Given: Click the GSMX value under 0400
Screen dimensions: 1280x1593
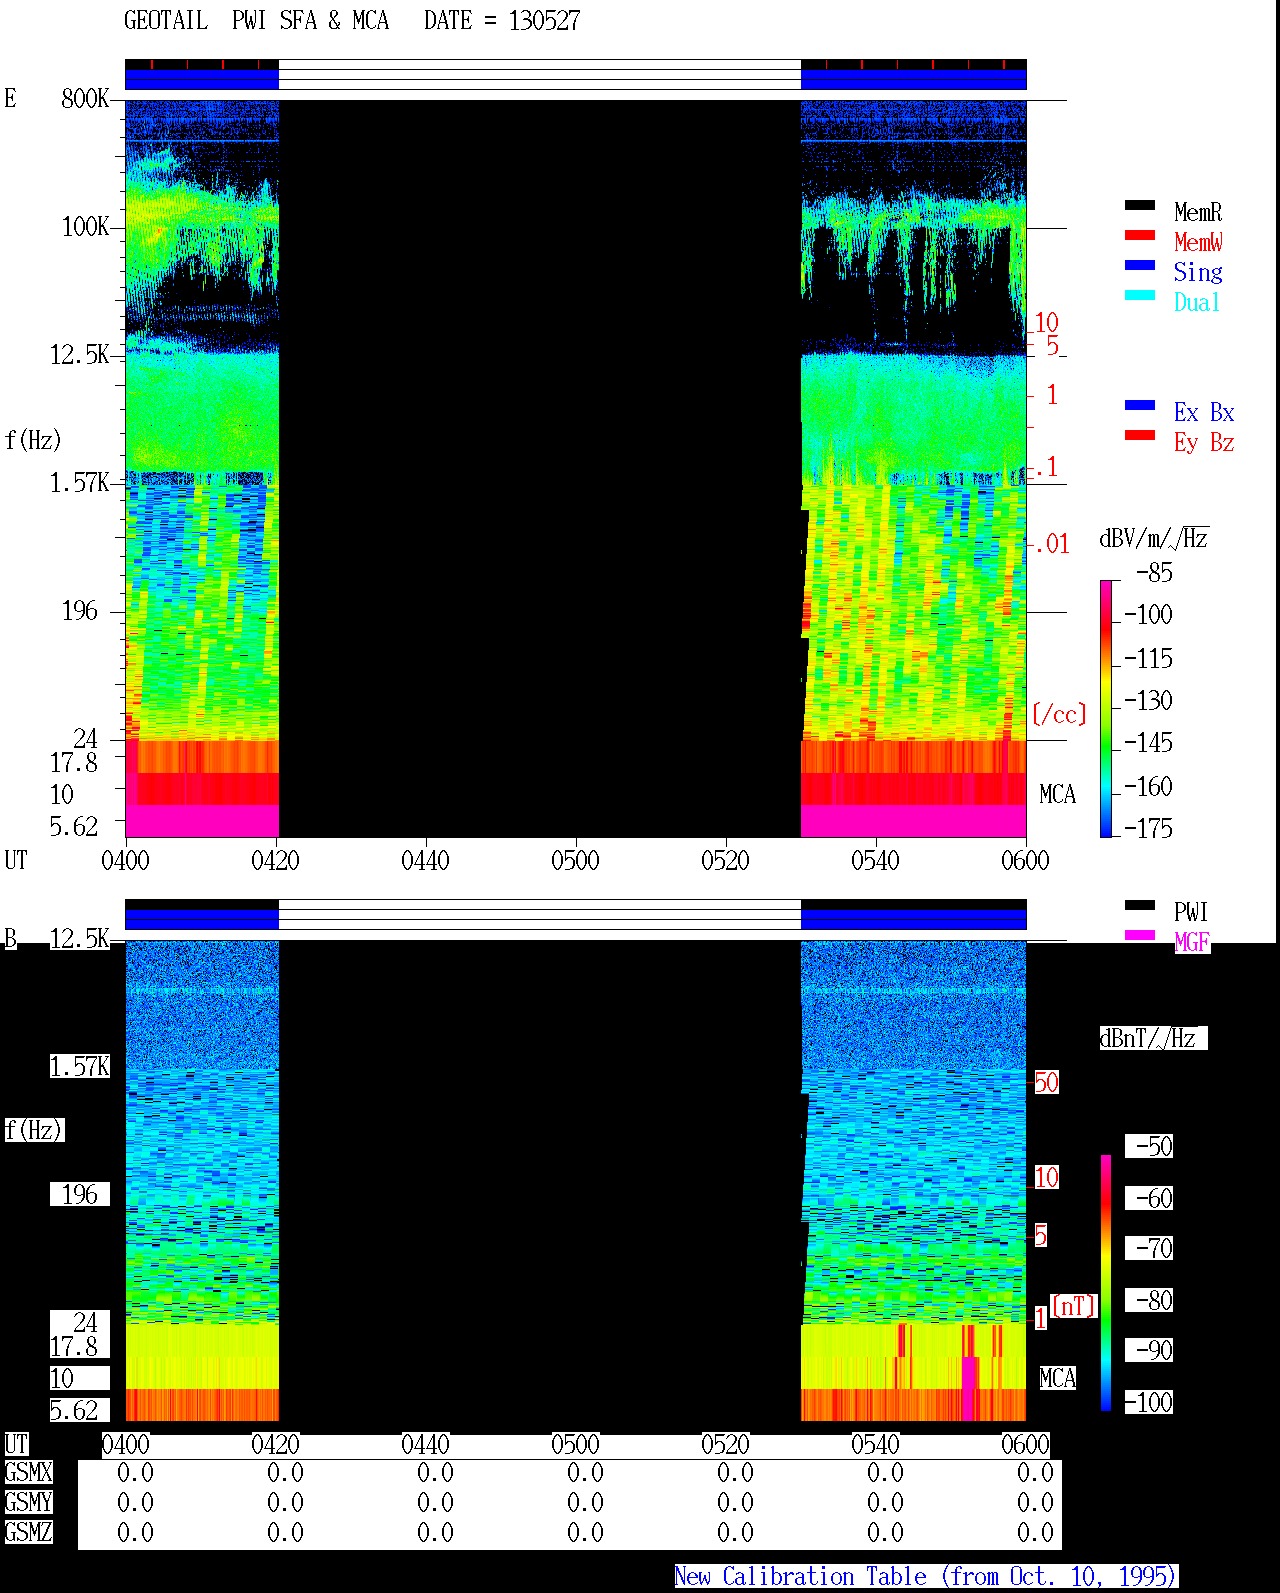Looking at the screenshot, I should [135, 1473].
